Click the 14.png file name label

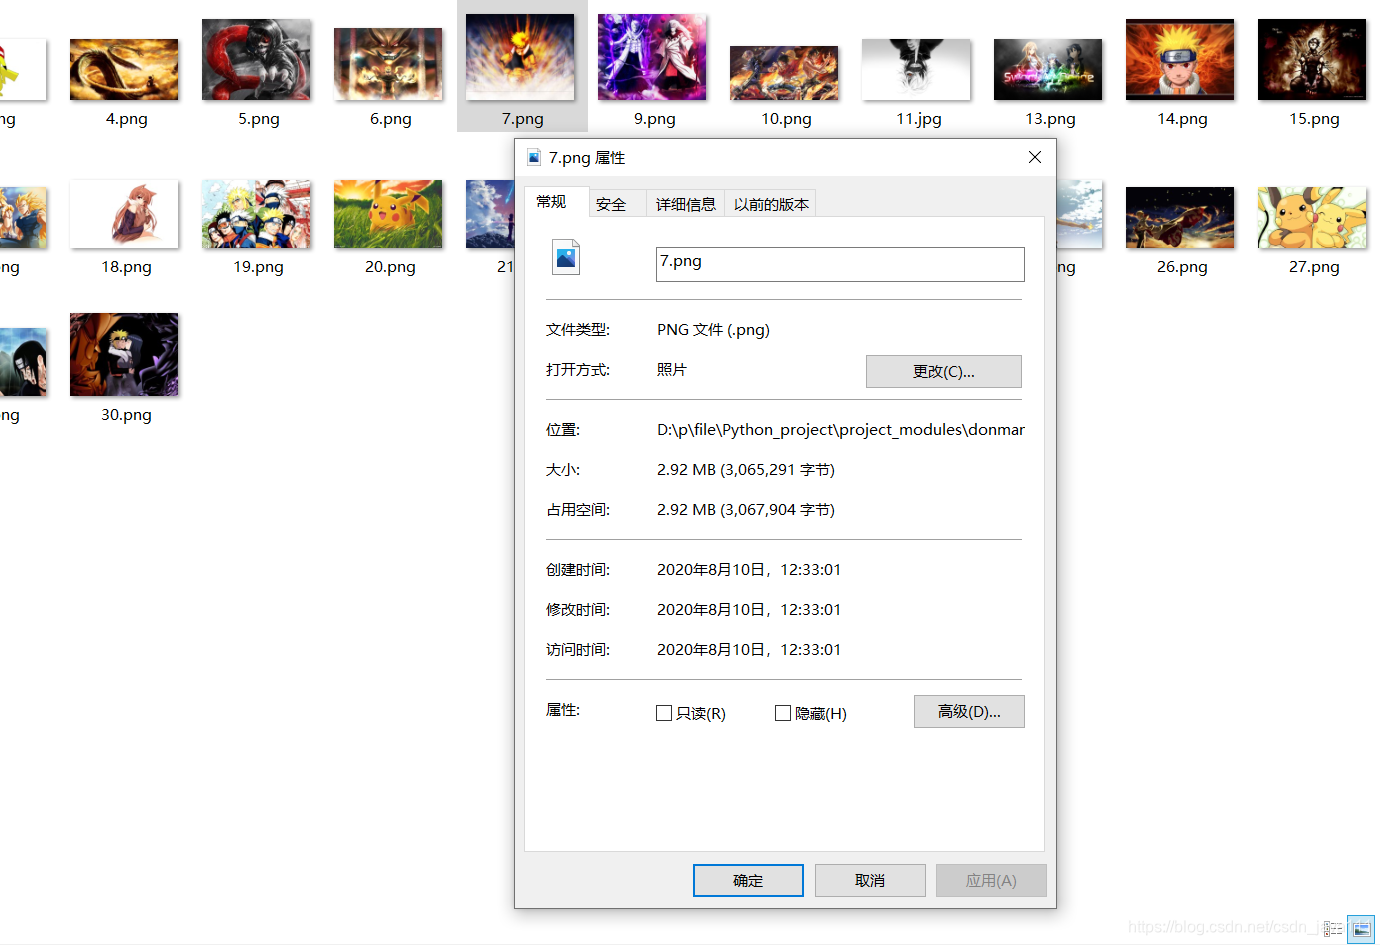[x=1183, y=119]
